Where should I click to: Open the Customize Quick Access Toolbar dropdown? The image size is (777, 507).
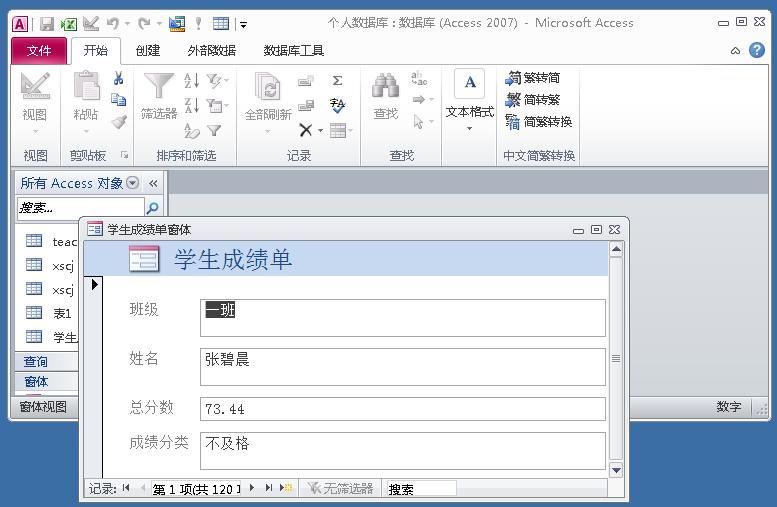tap(243, 24)
